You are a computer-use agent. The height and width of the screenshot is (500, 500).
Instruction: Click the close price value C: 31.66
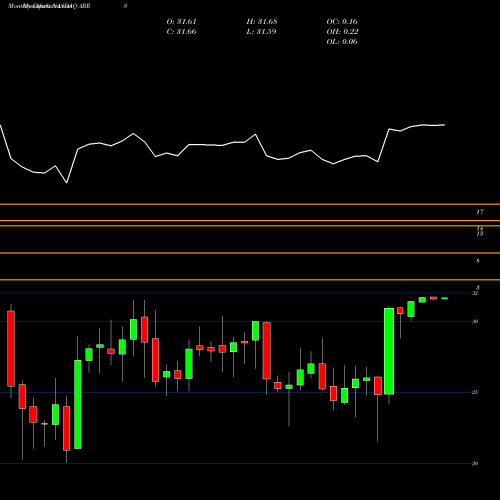(x=181, y=32)
